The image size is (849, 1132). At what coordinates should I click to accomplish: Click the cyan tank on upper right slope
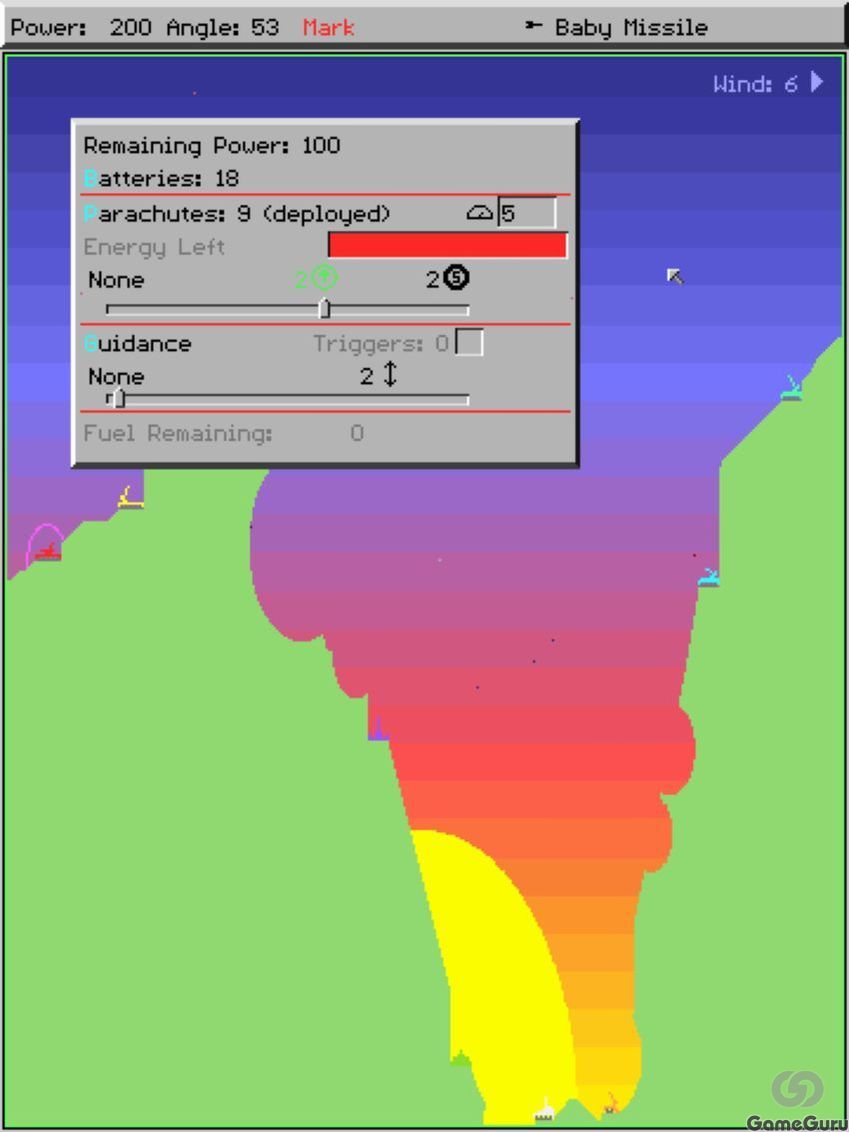point(792,389)
